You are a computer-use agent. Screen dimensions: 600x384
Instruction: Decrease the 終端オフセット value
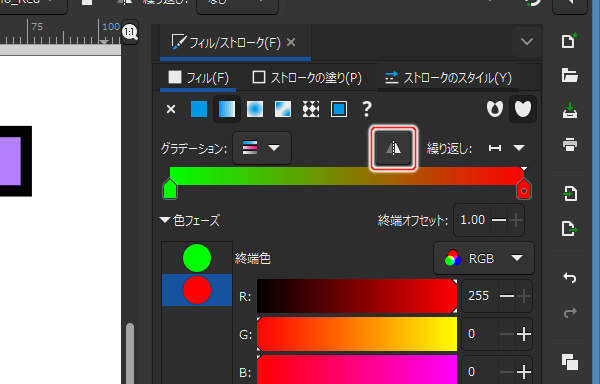click(x=499, y=220)
